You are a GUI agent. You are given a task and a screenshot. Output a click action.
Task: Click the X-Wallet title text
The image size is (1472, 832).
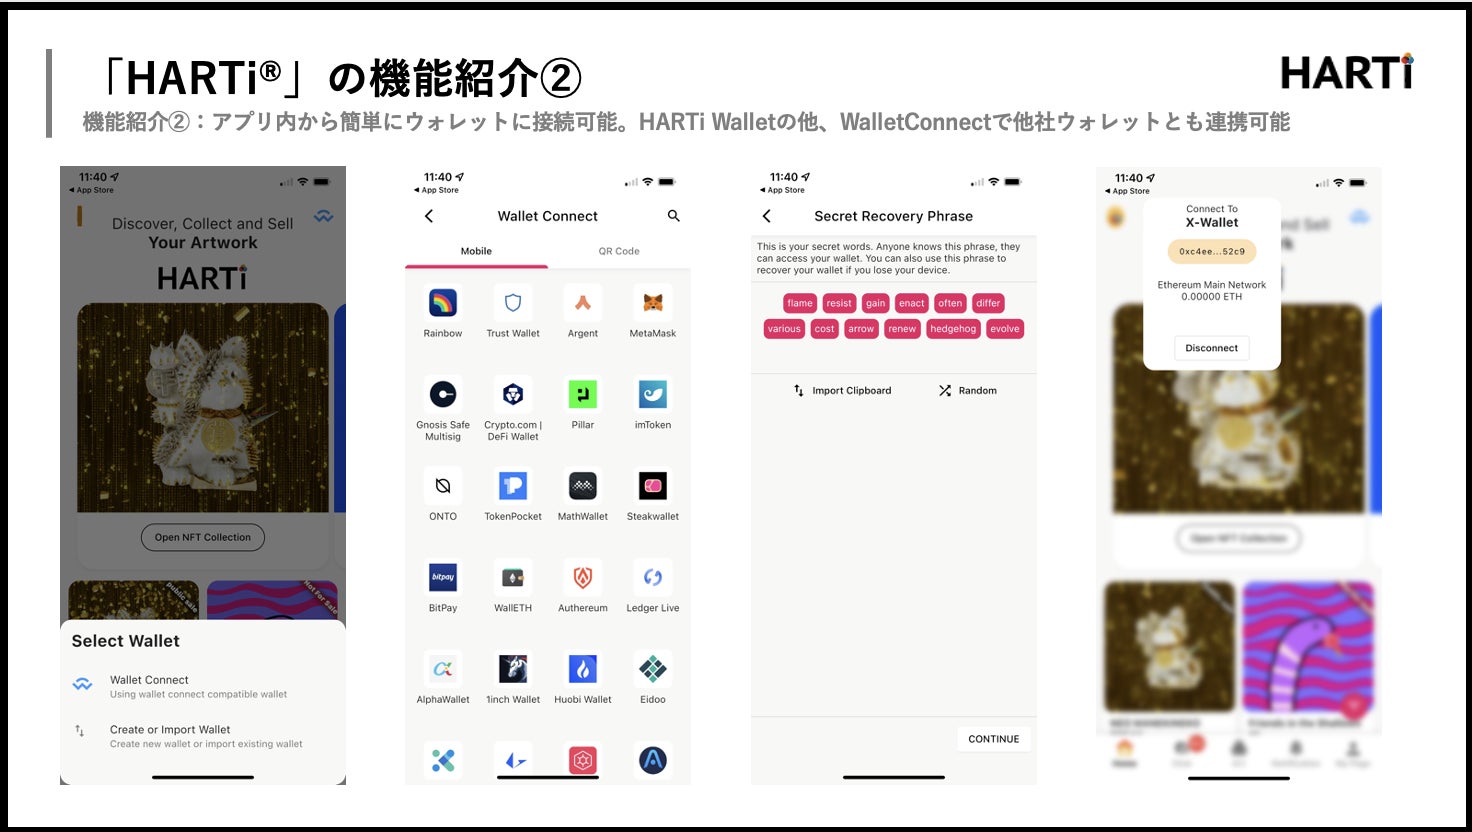click(x=1212, y=223)
